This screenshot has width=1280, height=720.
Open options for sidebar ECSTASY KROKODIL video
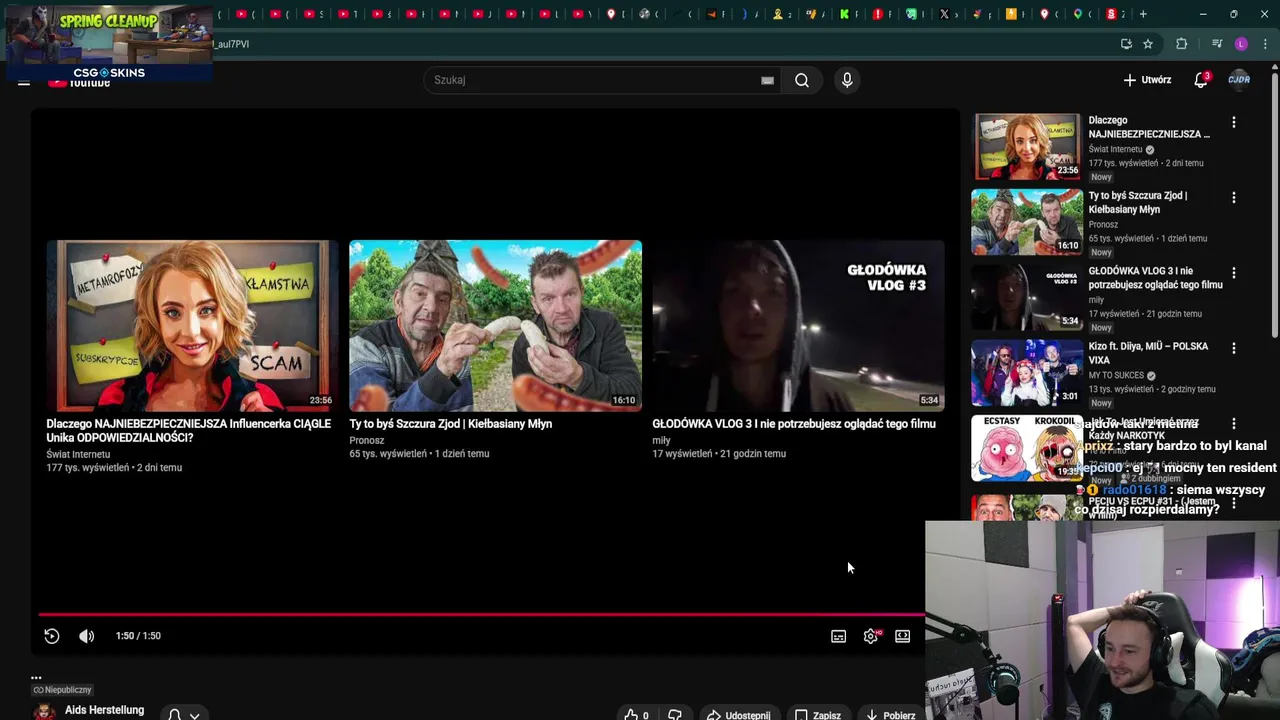[x=1234, y=424]
